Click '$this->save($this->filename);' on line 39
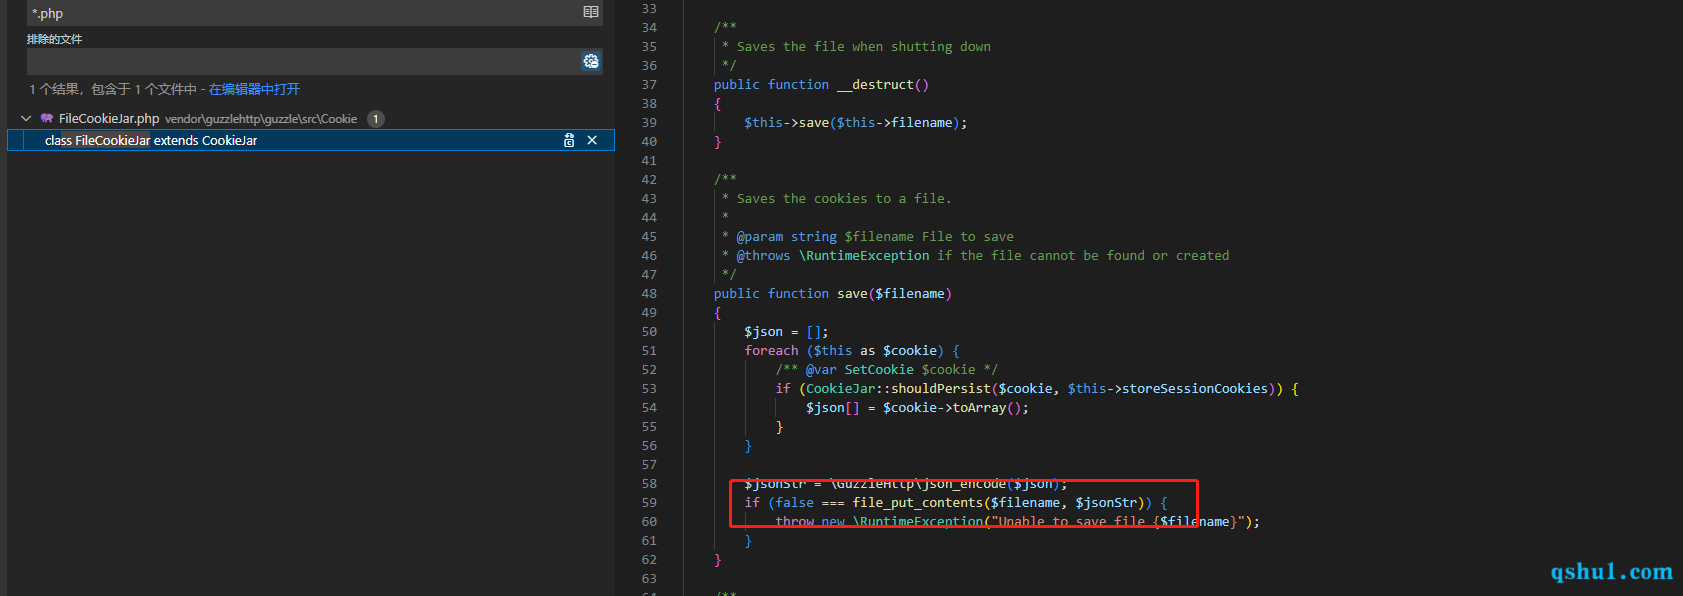The width and height of the screenshot is (1683, 596). (x=855, y=123)
